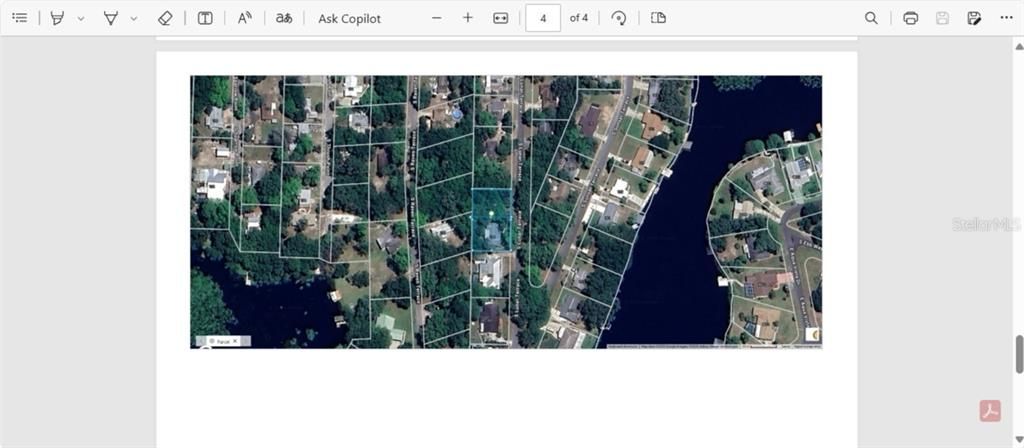Click the Add text box tool
Screen dimensions: 1024x448
coord(205,18)
